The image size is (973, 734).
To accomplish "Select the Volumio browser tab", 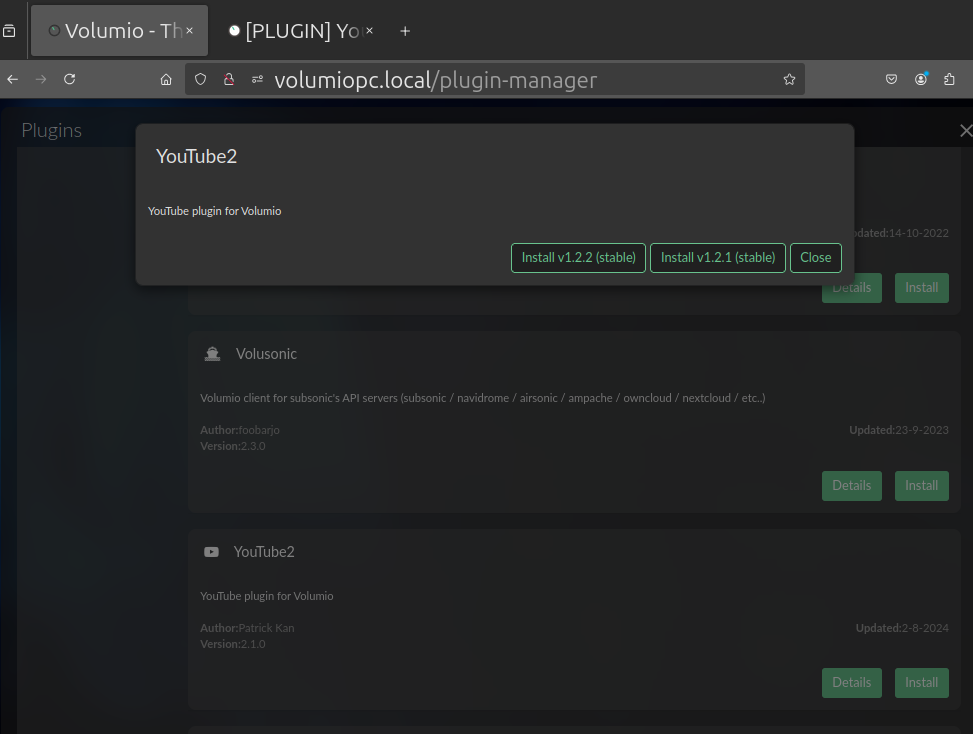I will 120,31.
